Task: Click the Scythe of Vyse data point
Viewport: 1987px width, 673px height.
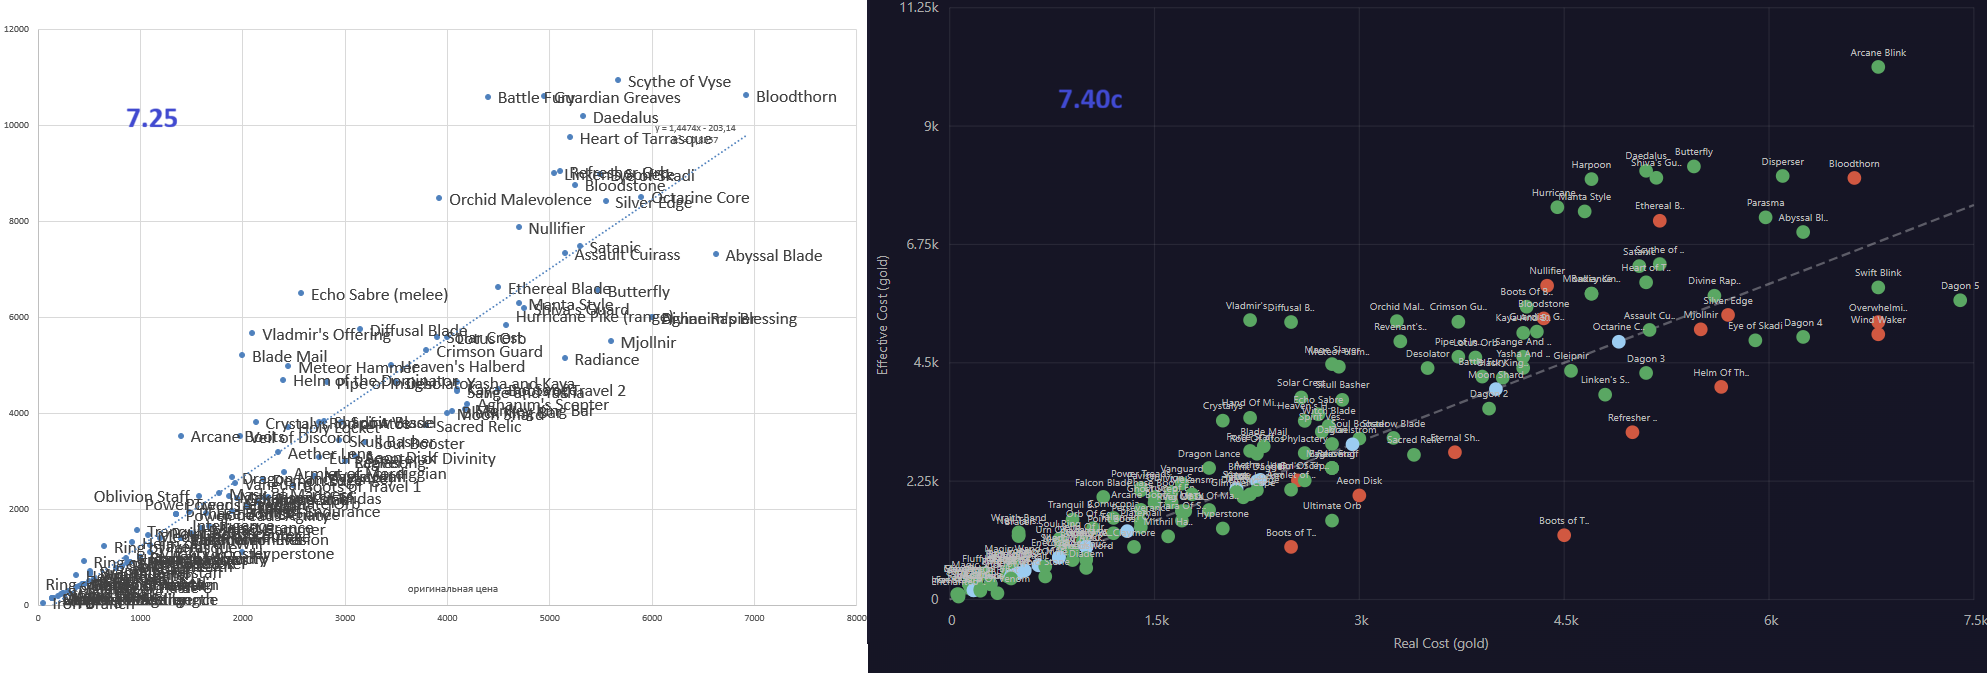Action: coord(618,80)
